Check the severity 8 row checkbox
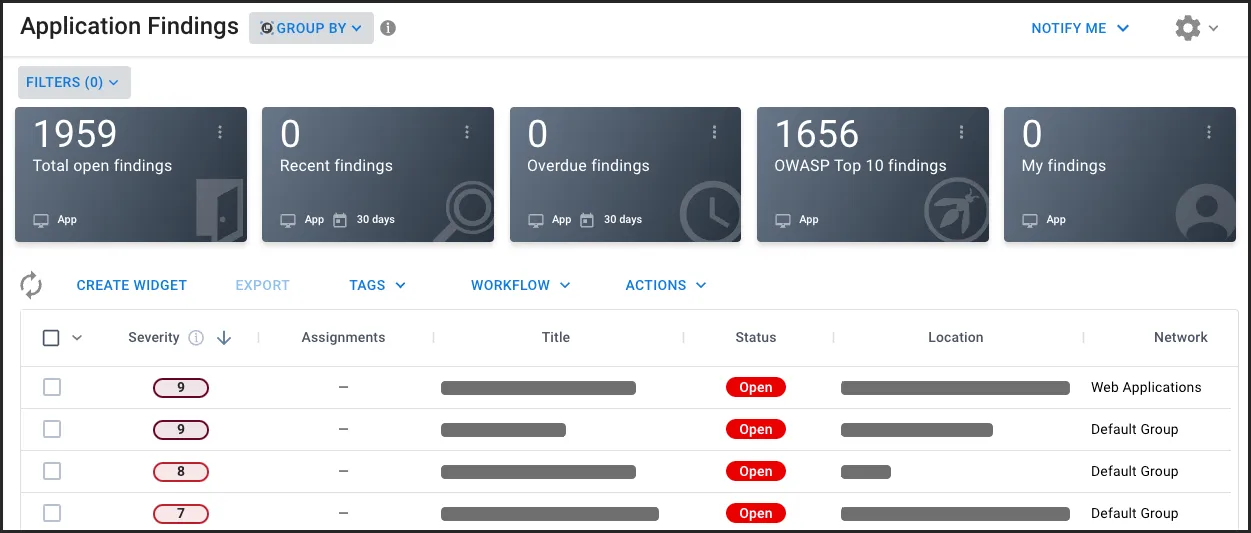Screen dimensions: 1251x533 (52, 471)
